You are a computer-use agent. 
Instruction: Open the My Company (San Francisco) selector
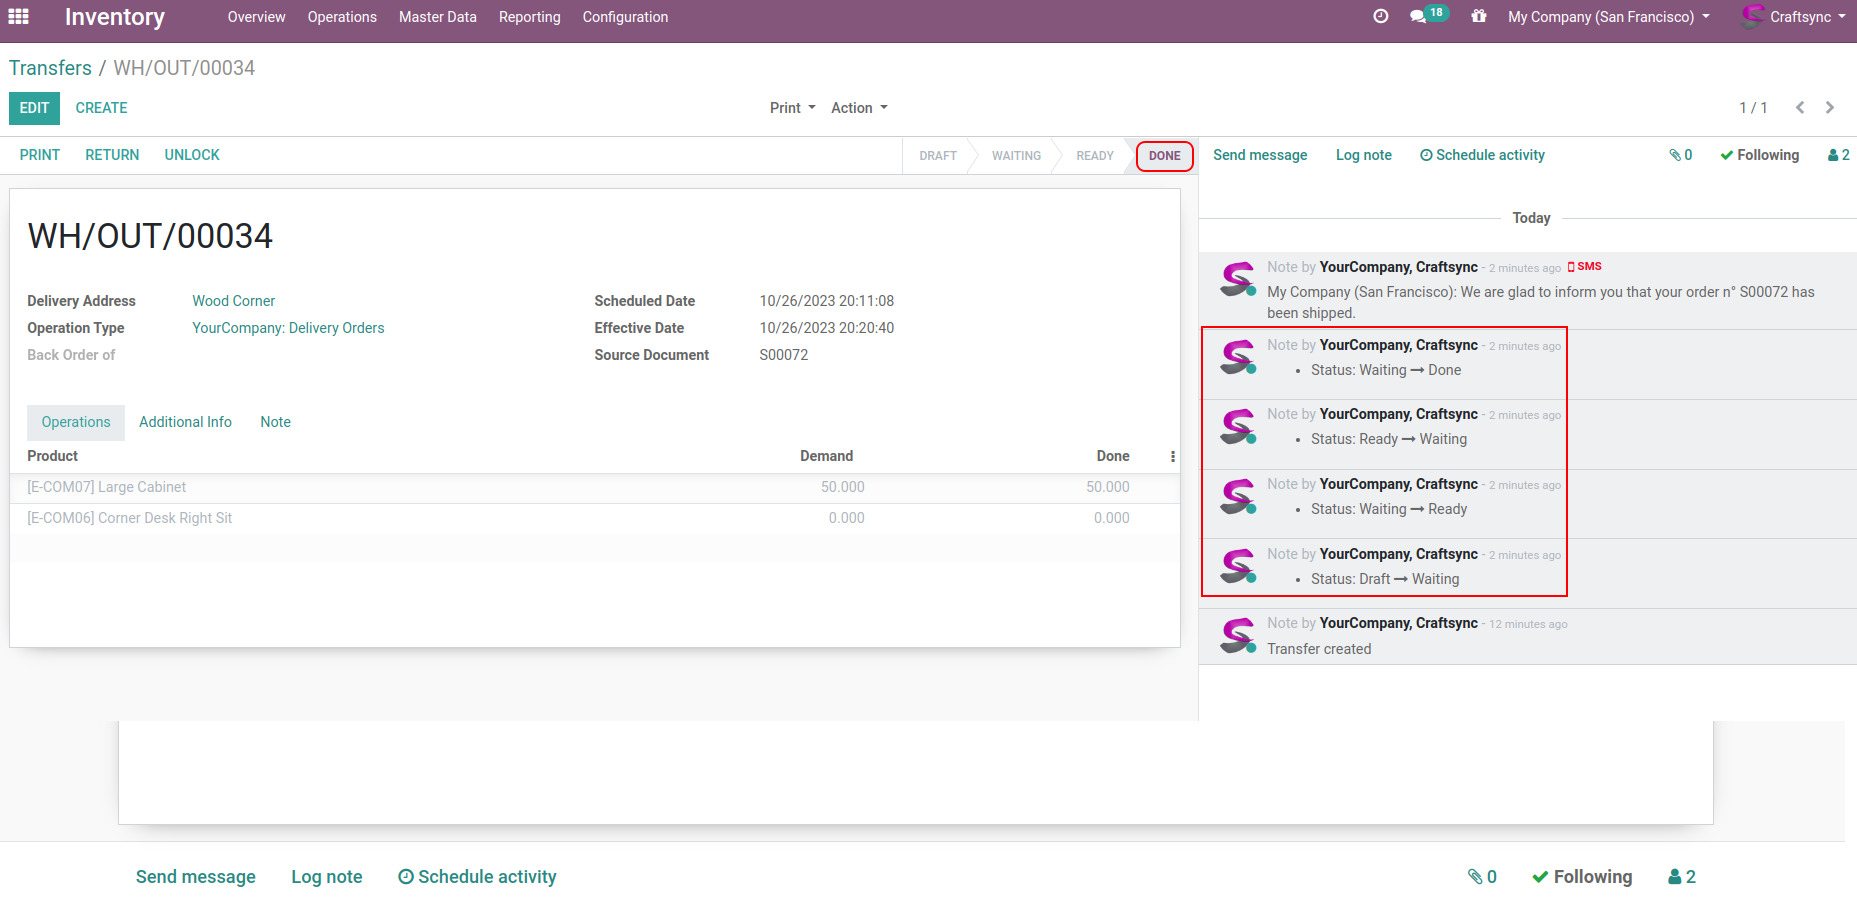pos(1608,17)
